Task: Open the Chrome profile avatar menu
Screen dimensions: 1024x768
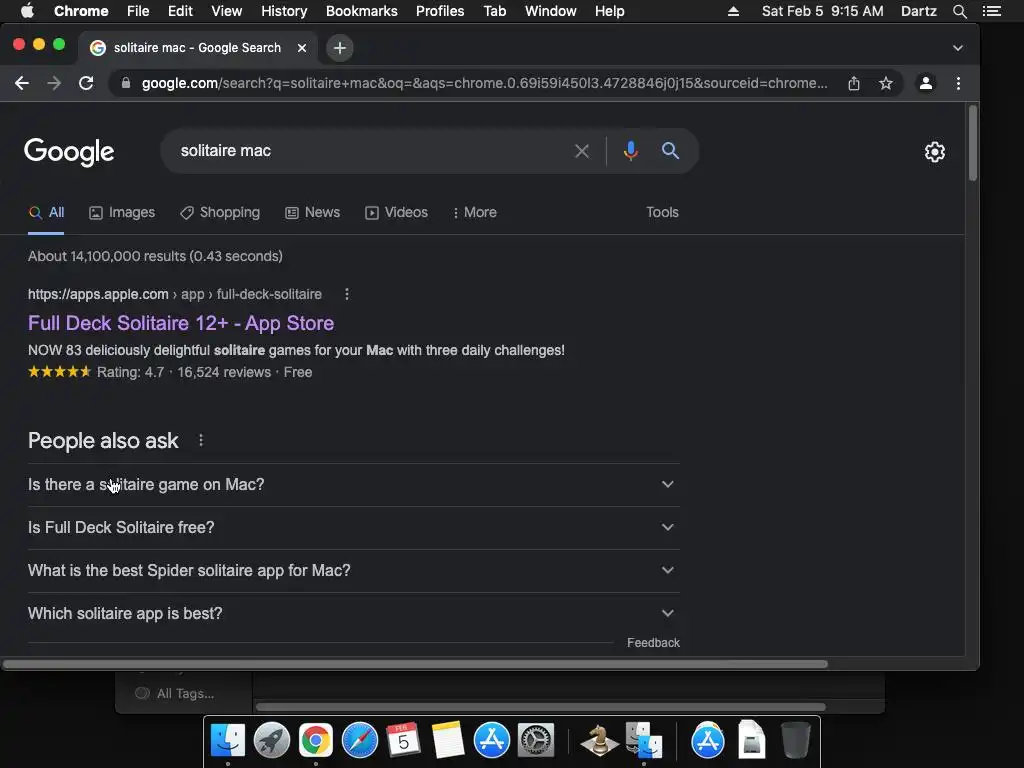Action: pos(925,83)
